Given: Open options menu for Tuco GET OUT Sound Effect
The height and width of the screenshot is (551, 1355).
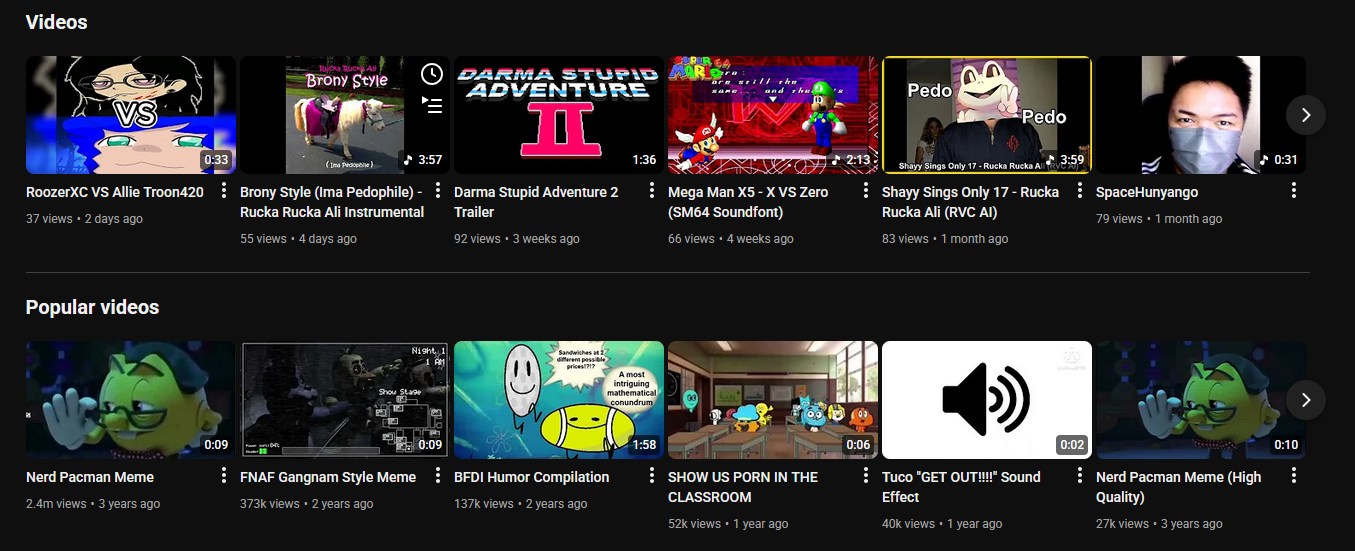Looking at the screenshot, I should (x=1079, y=475).
